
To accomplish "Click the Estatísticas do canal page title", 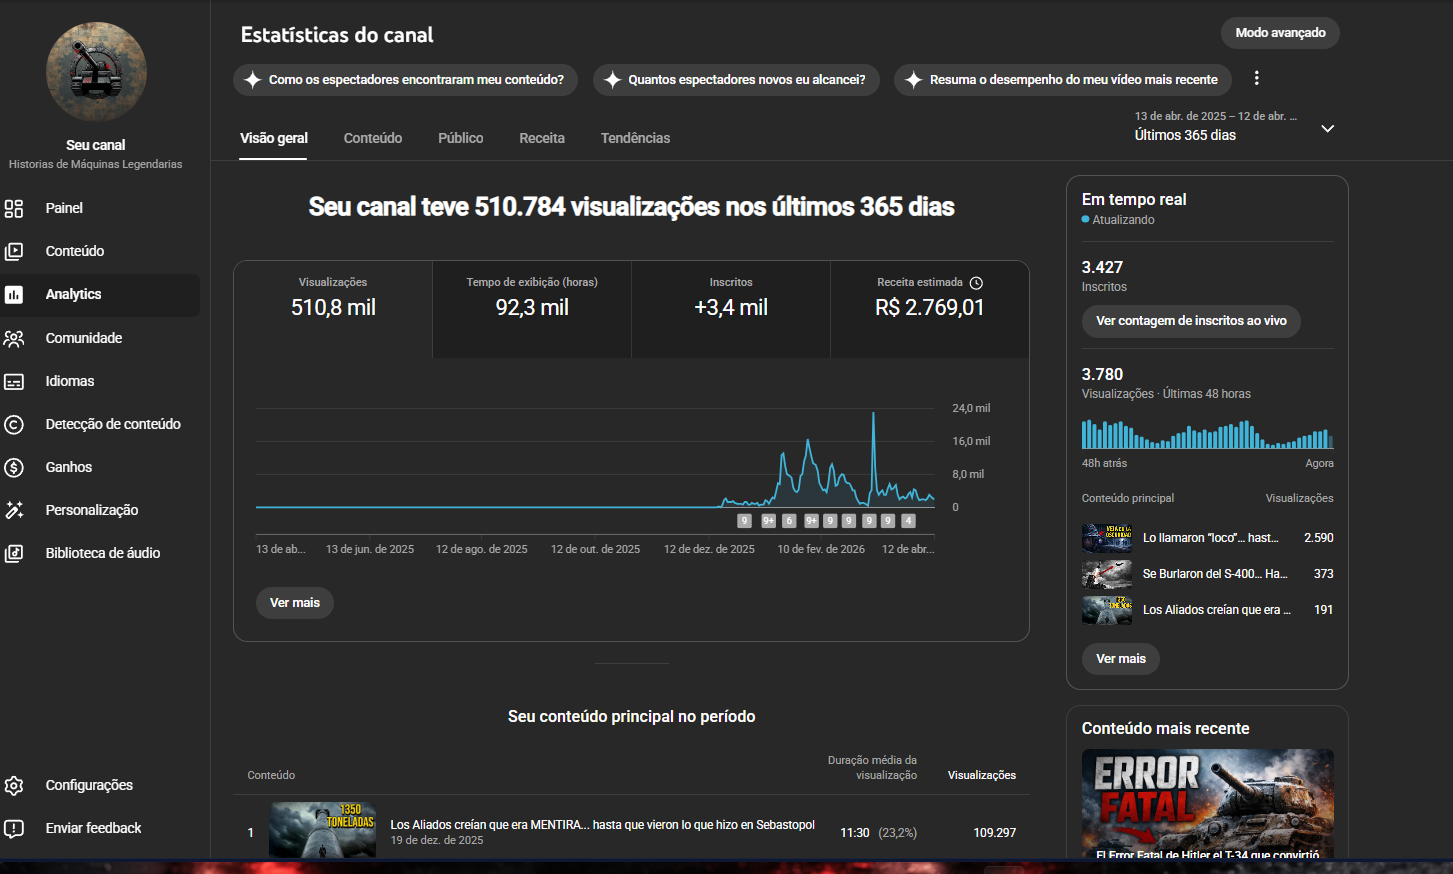I will point(337,35).
